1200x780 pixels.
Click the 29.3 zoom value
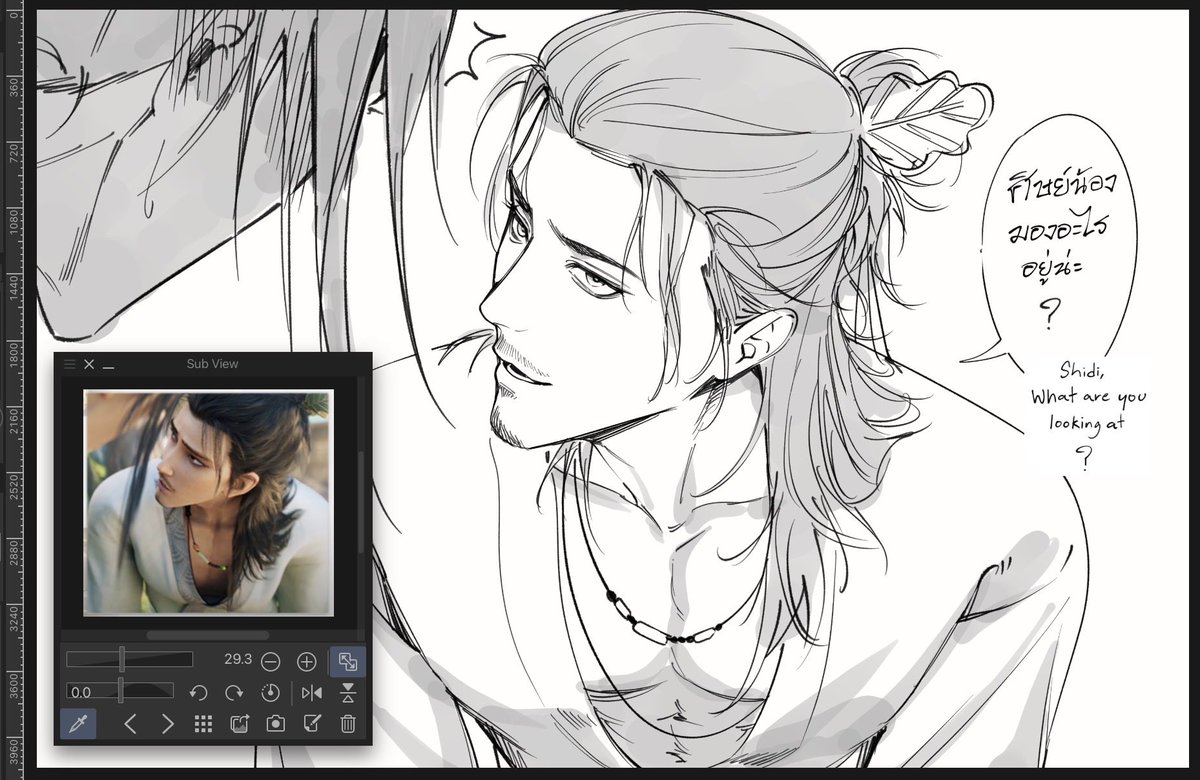(238, 660)
